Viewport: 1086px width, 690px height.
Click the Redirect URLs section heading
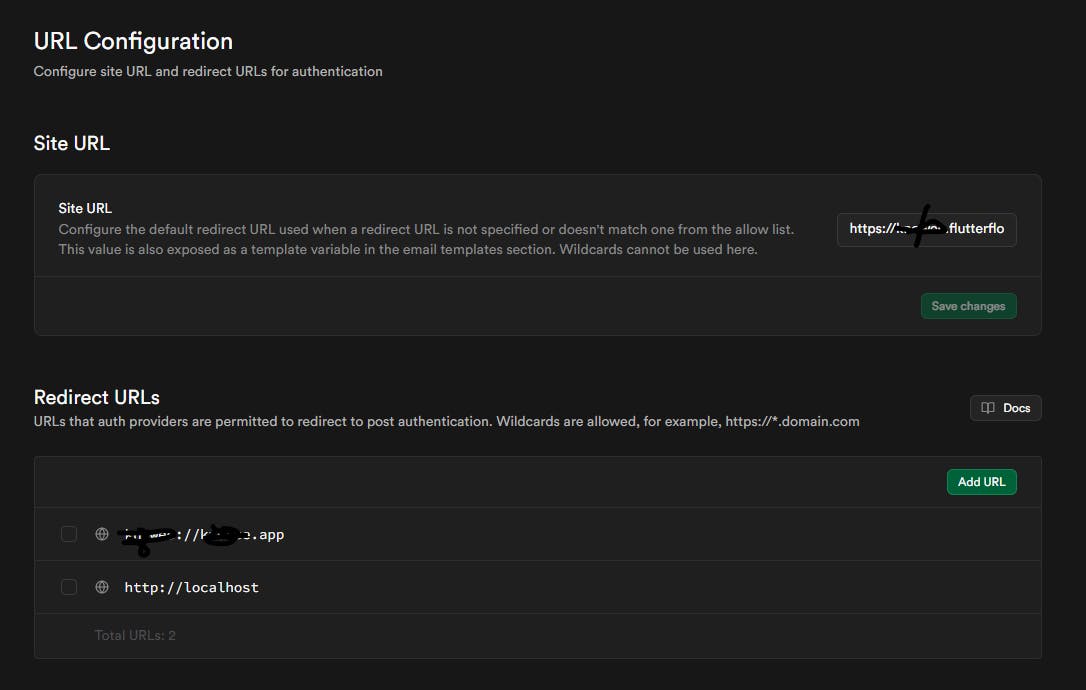click(97, 397)
